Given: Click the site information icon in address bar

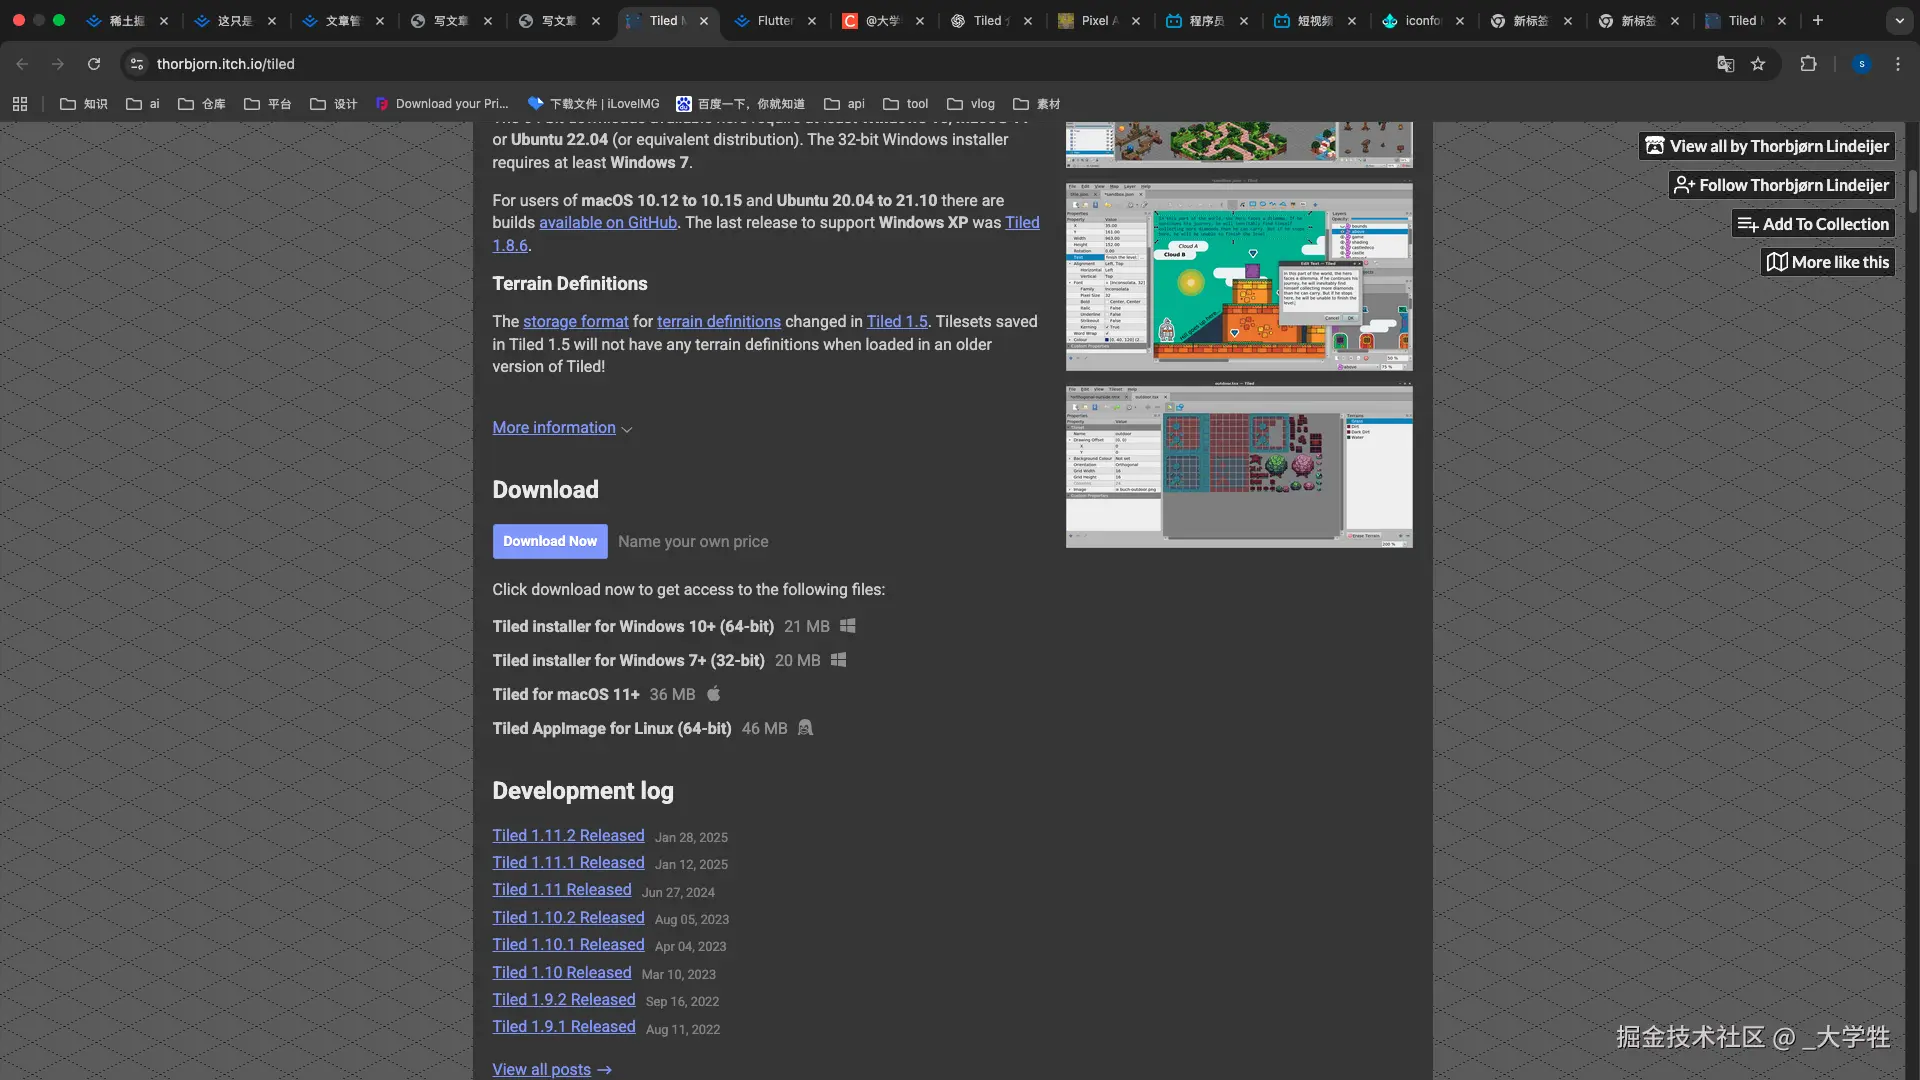Looking at the screenshot, I should click(x=137, y=64).
